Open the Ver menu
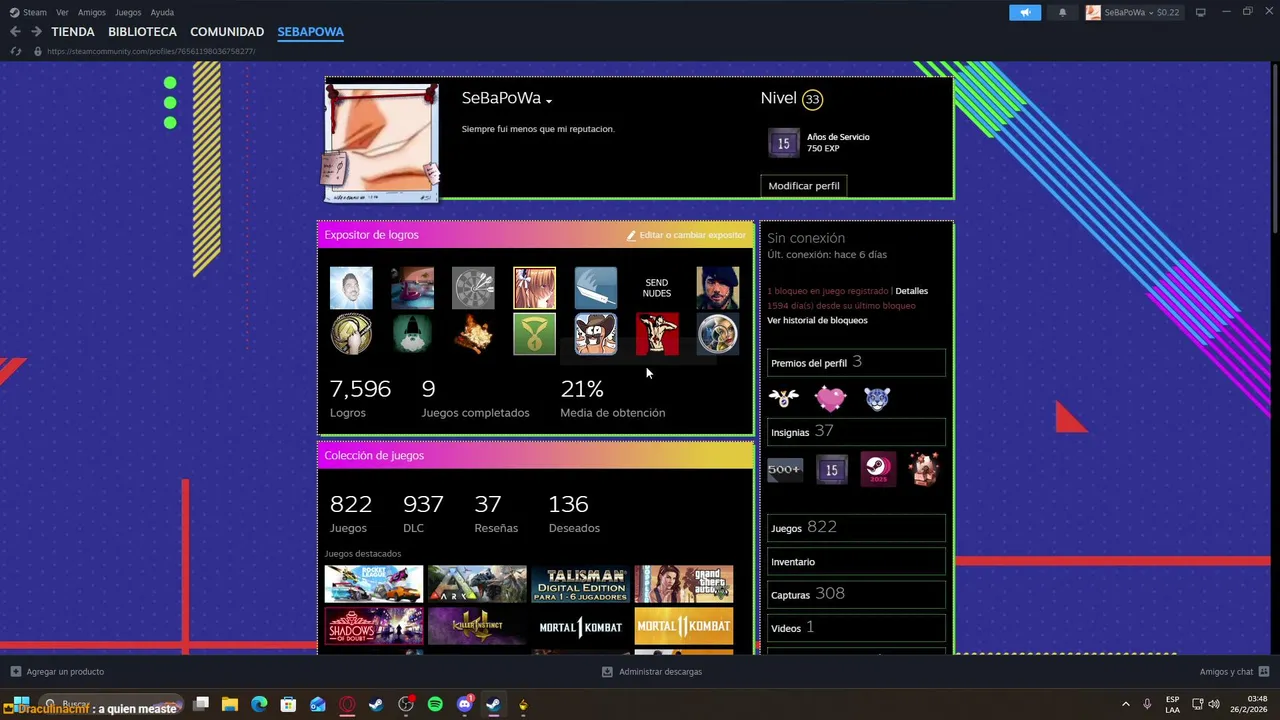 [x=62, y=12]
